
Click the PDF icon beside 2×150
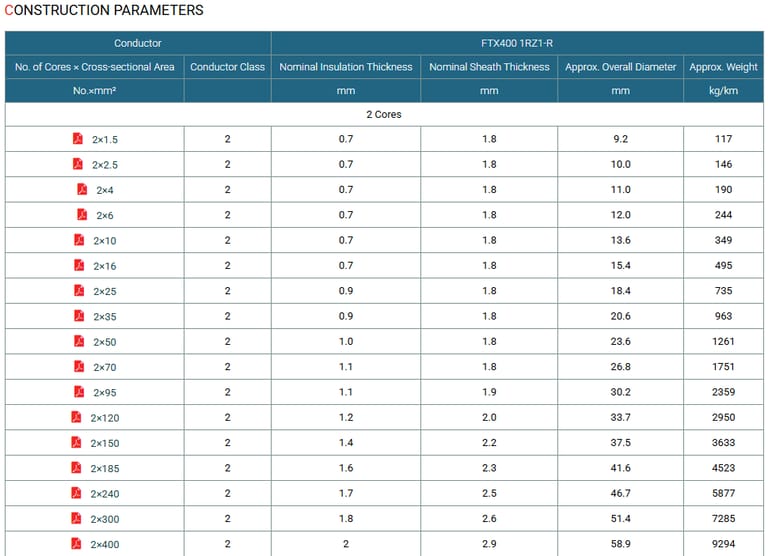[76, 443]
